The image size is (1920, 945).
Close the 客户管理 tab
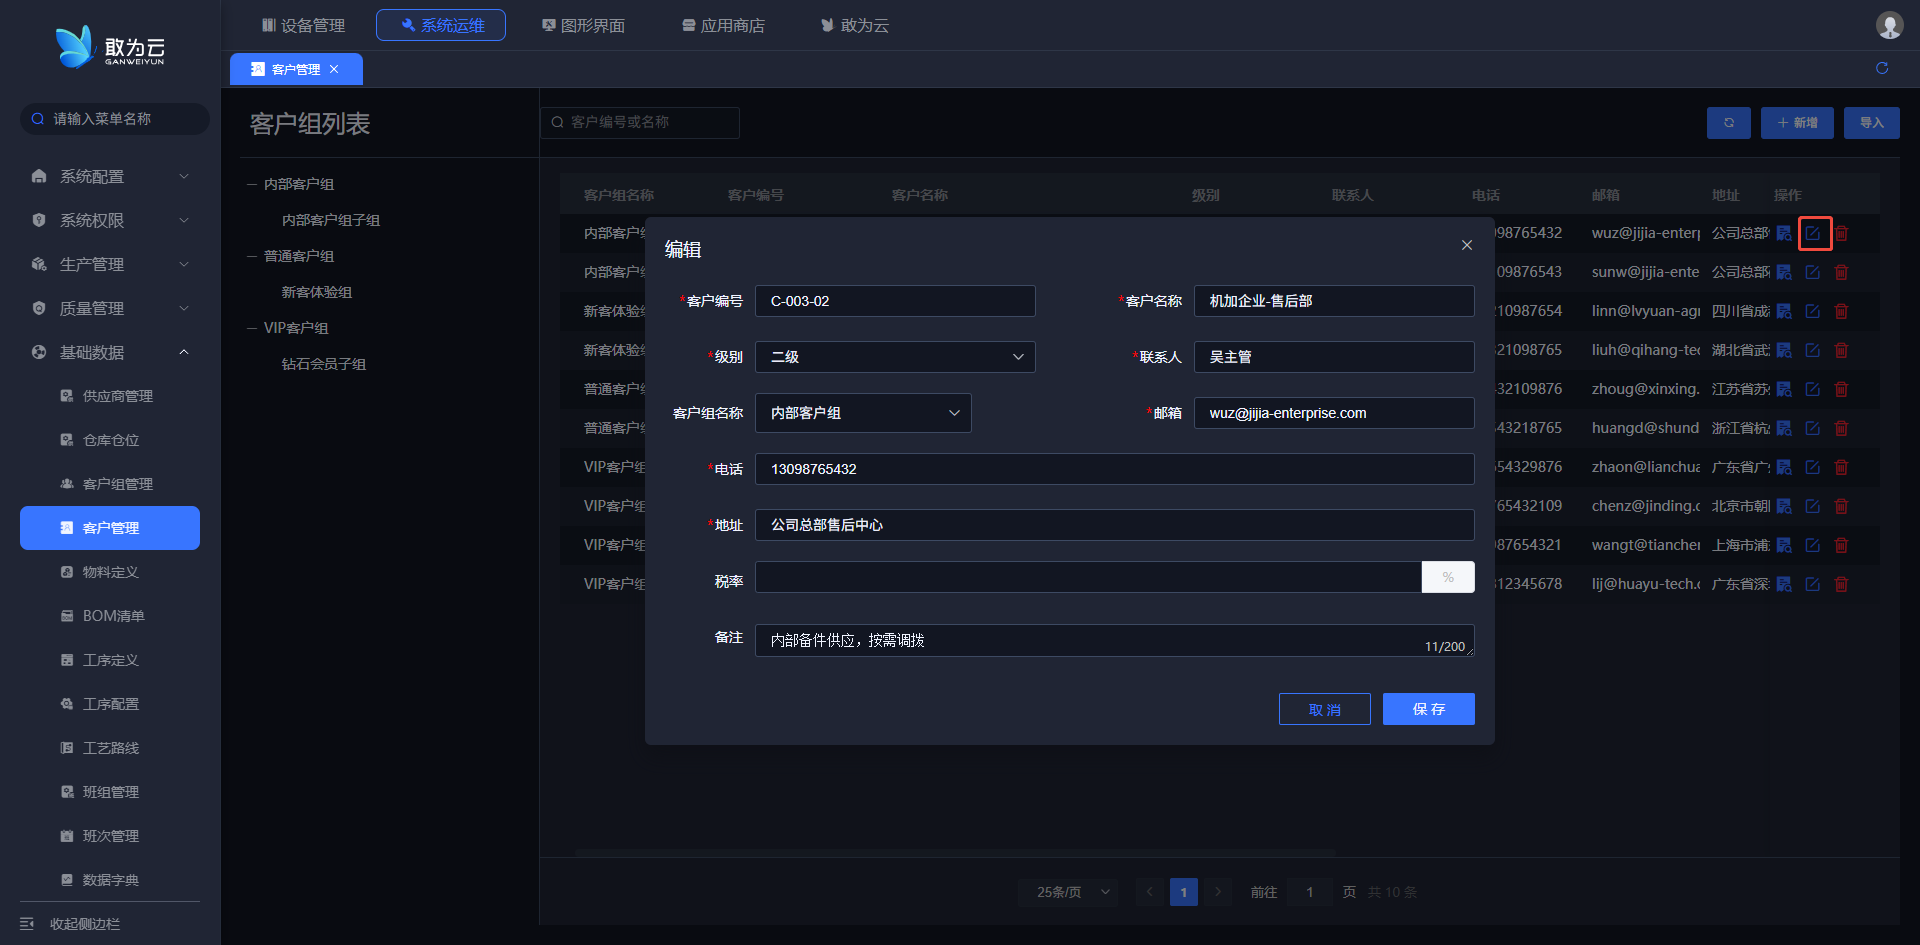click(334, 69)
